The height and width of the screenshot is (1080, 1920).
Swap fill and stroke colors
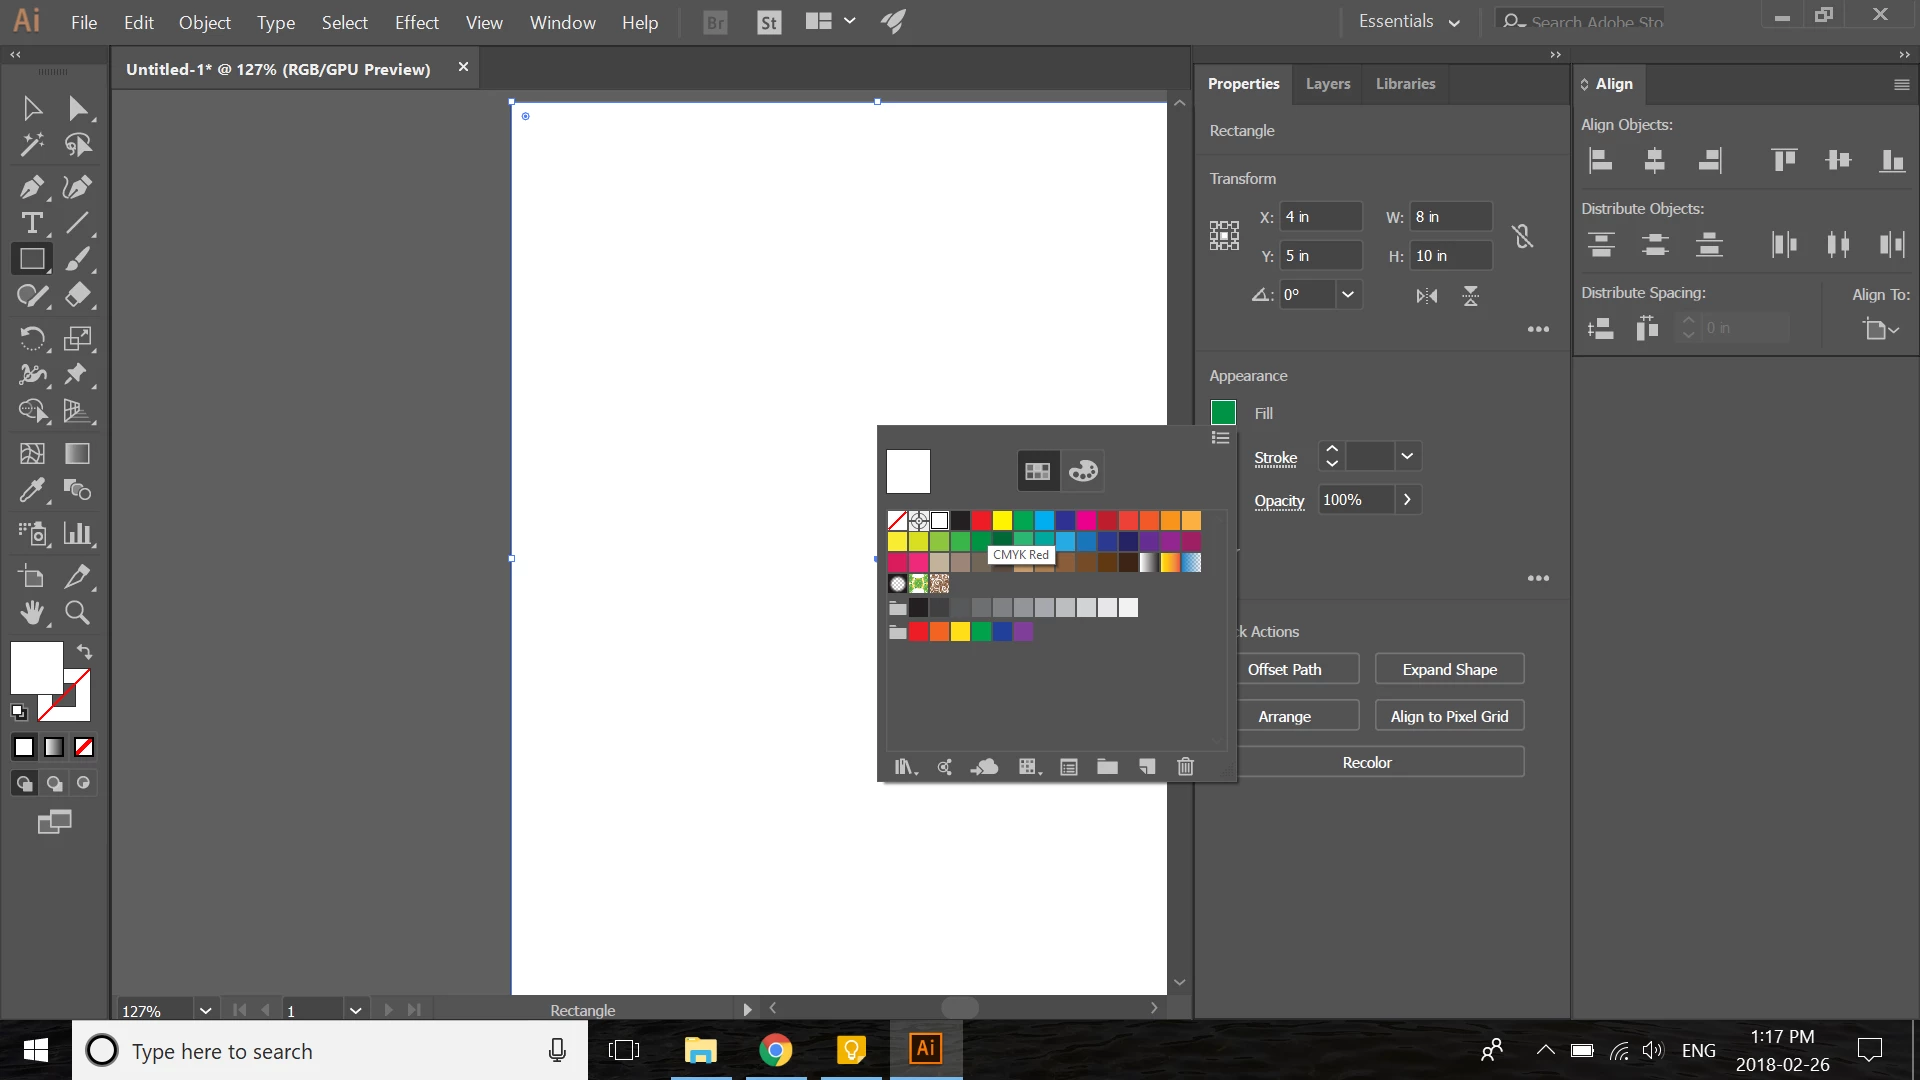[x=84, y=651]
